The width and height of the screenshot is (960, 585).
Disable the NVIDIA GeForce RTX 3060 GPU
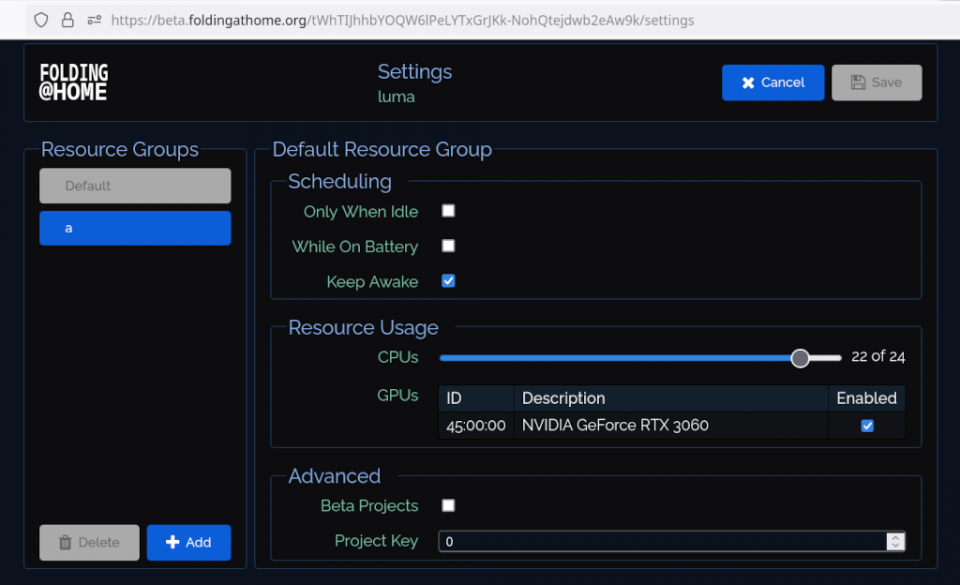[x=866, y=424]
